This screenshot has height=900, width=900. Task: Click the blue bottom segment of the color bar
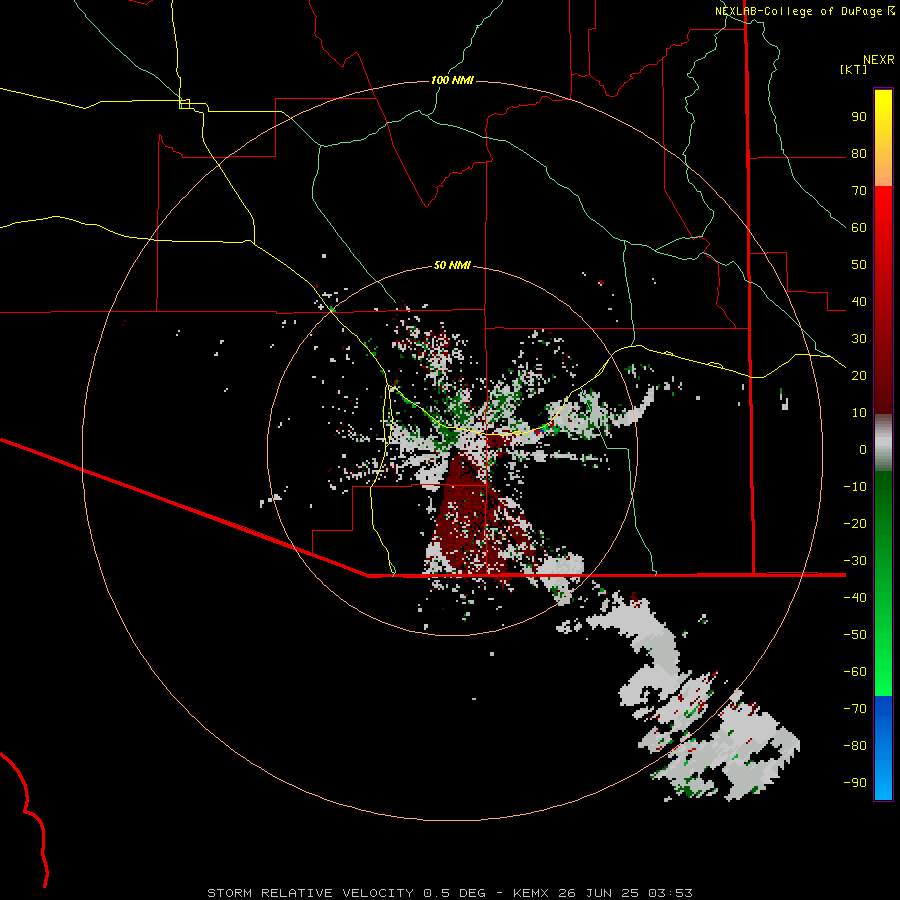[x=883, y=748]
